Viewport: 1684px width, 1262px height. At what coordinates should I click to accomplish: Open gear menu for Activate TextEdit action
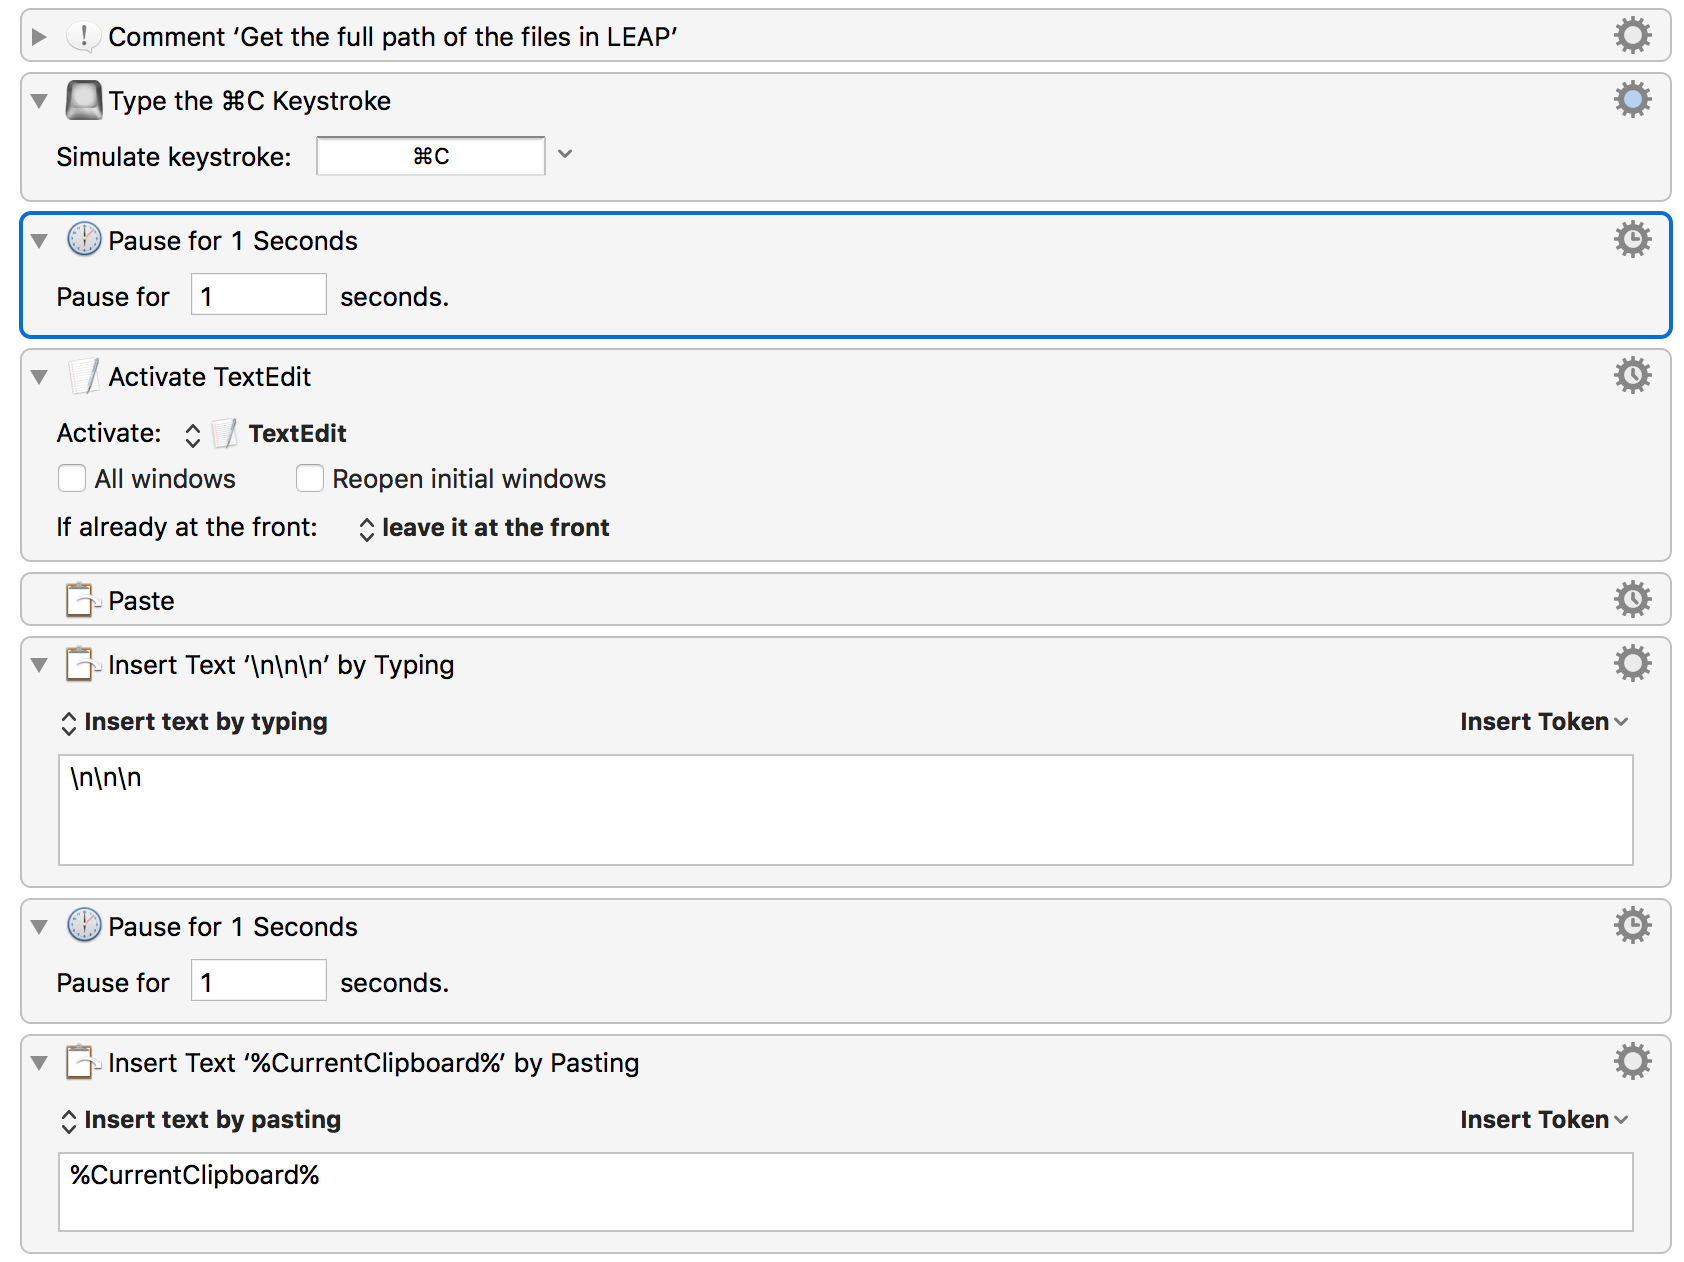point(1632,376)
